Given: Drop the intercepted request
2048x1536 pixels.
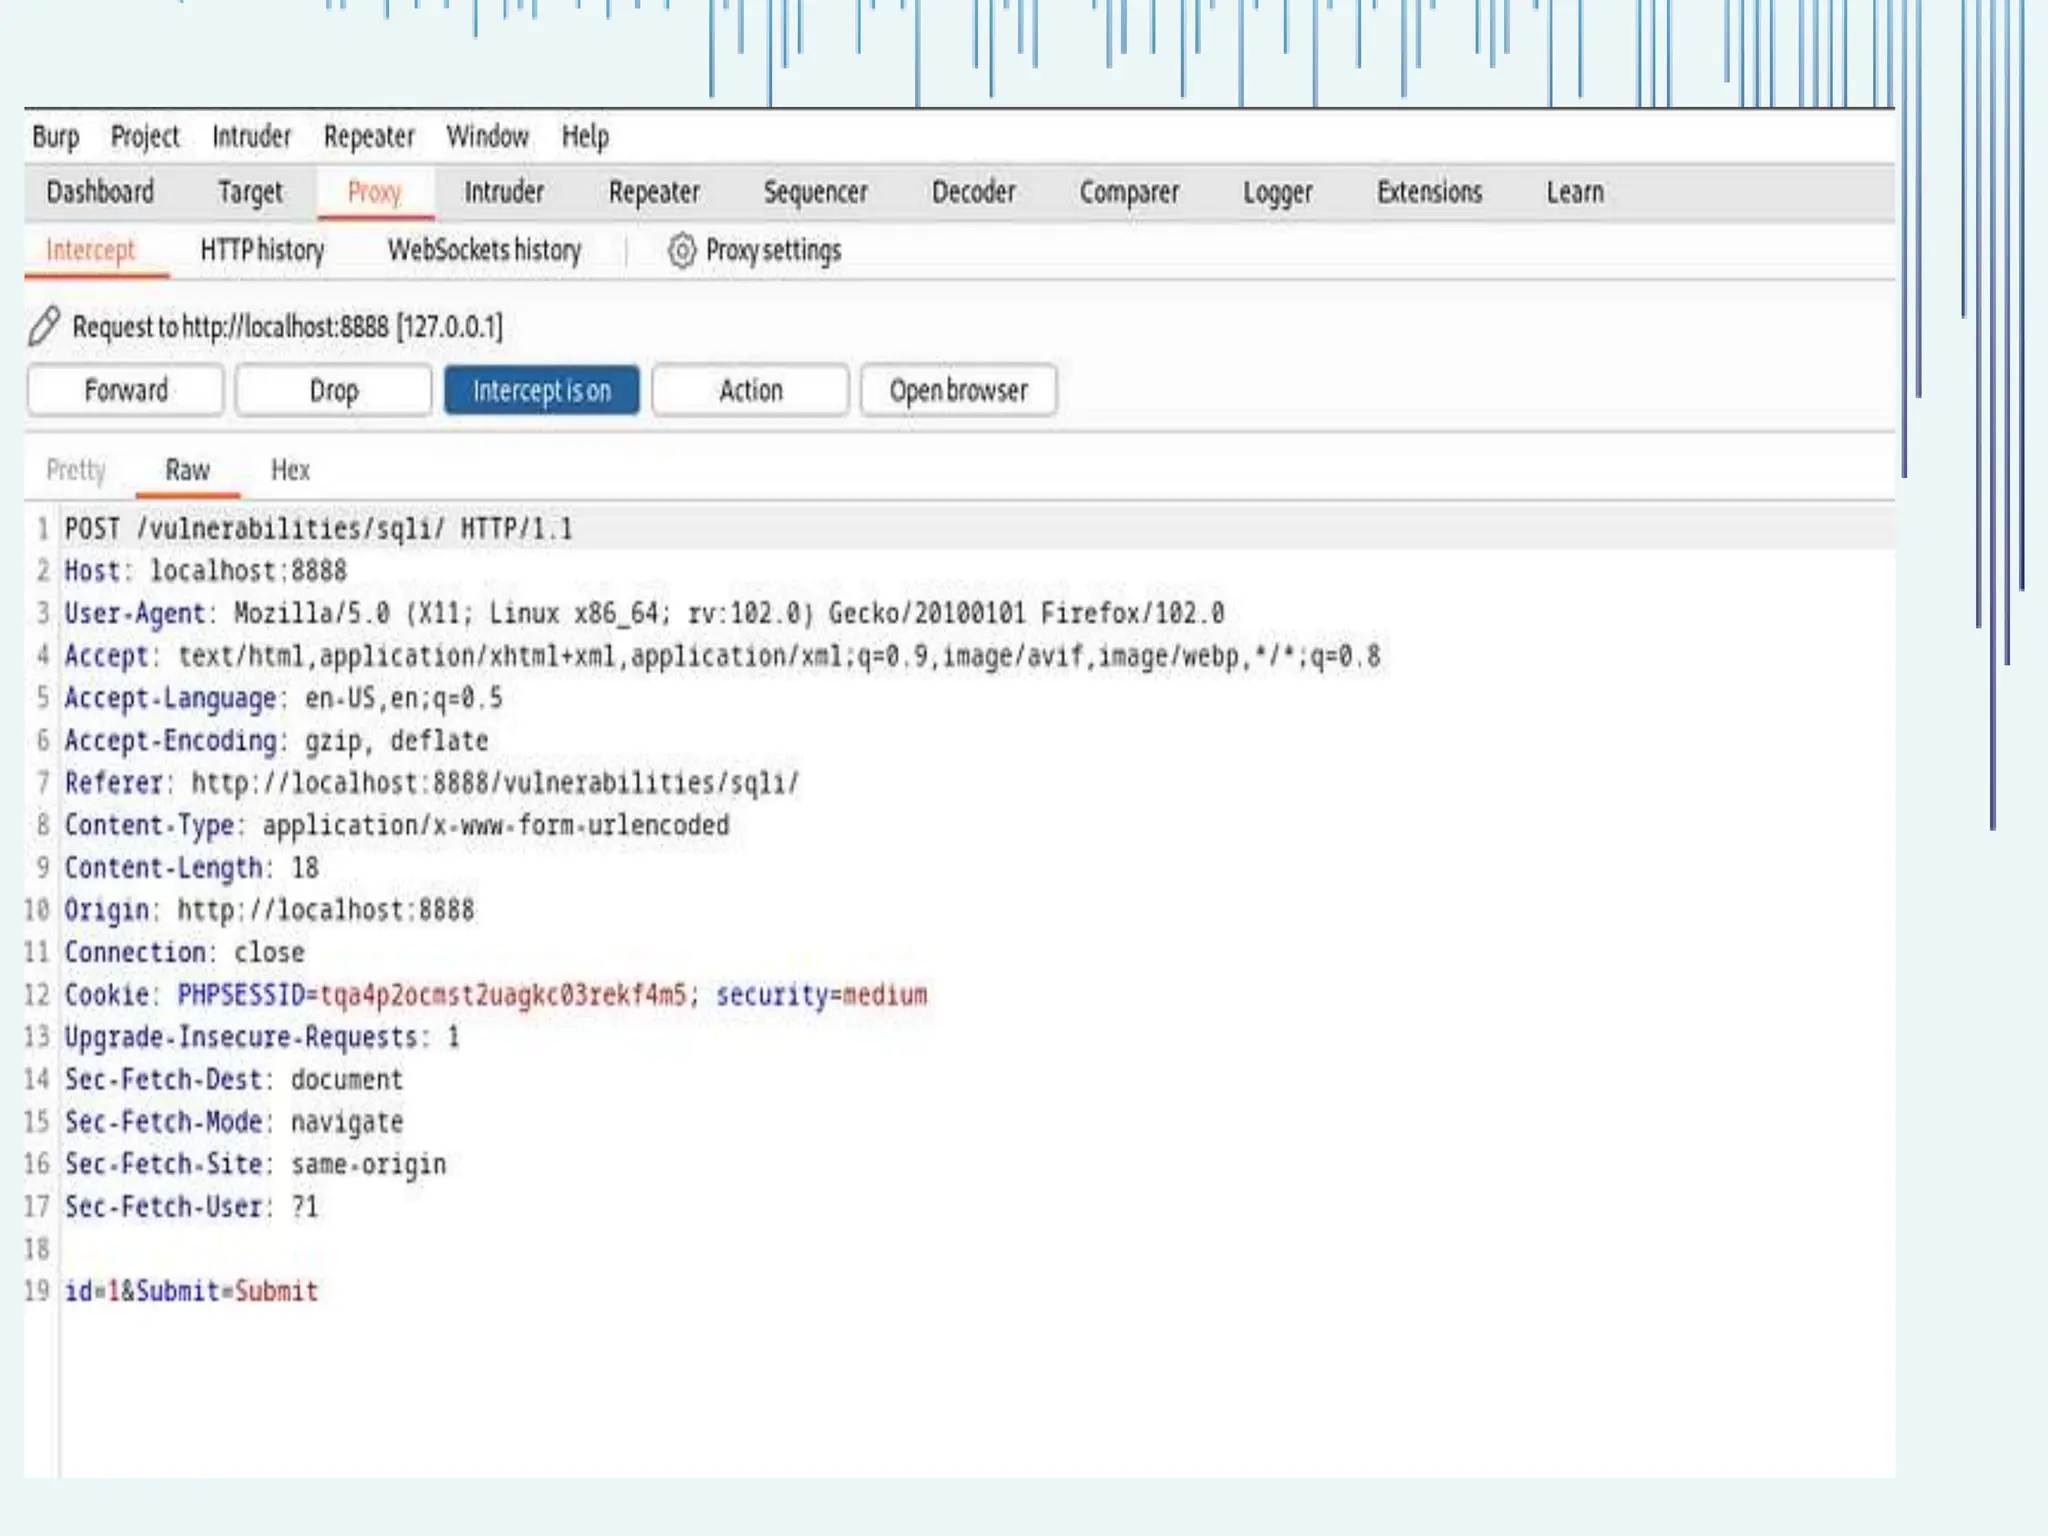Looking at the screenshot, I should pyautogui.click(x=333, y=390).
